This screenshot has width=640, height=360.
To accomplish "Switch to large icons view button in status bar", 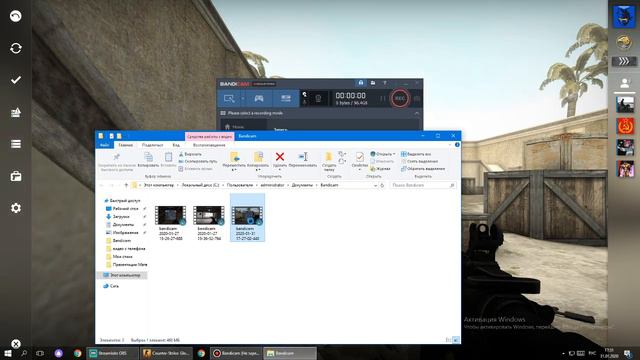I will tap(456, 340).
